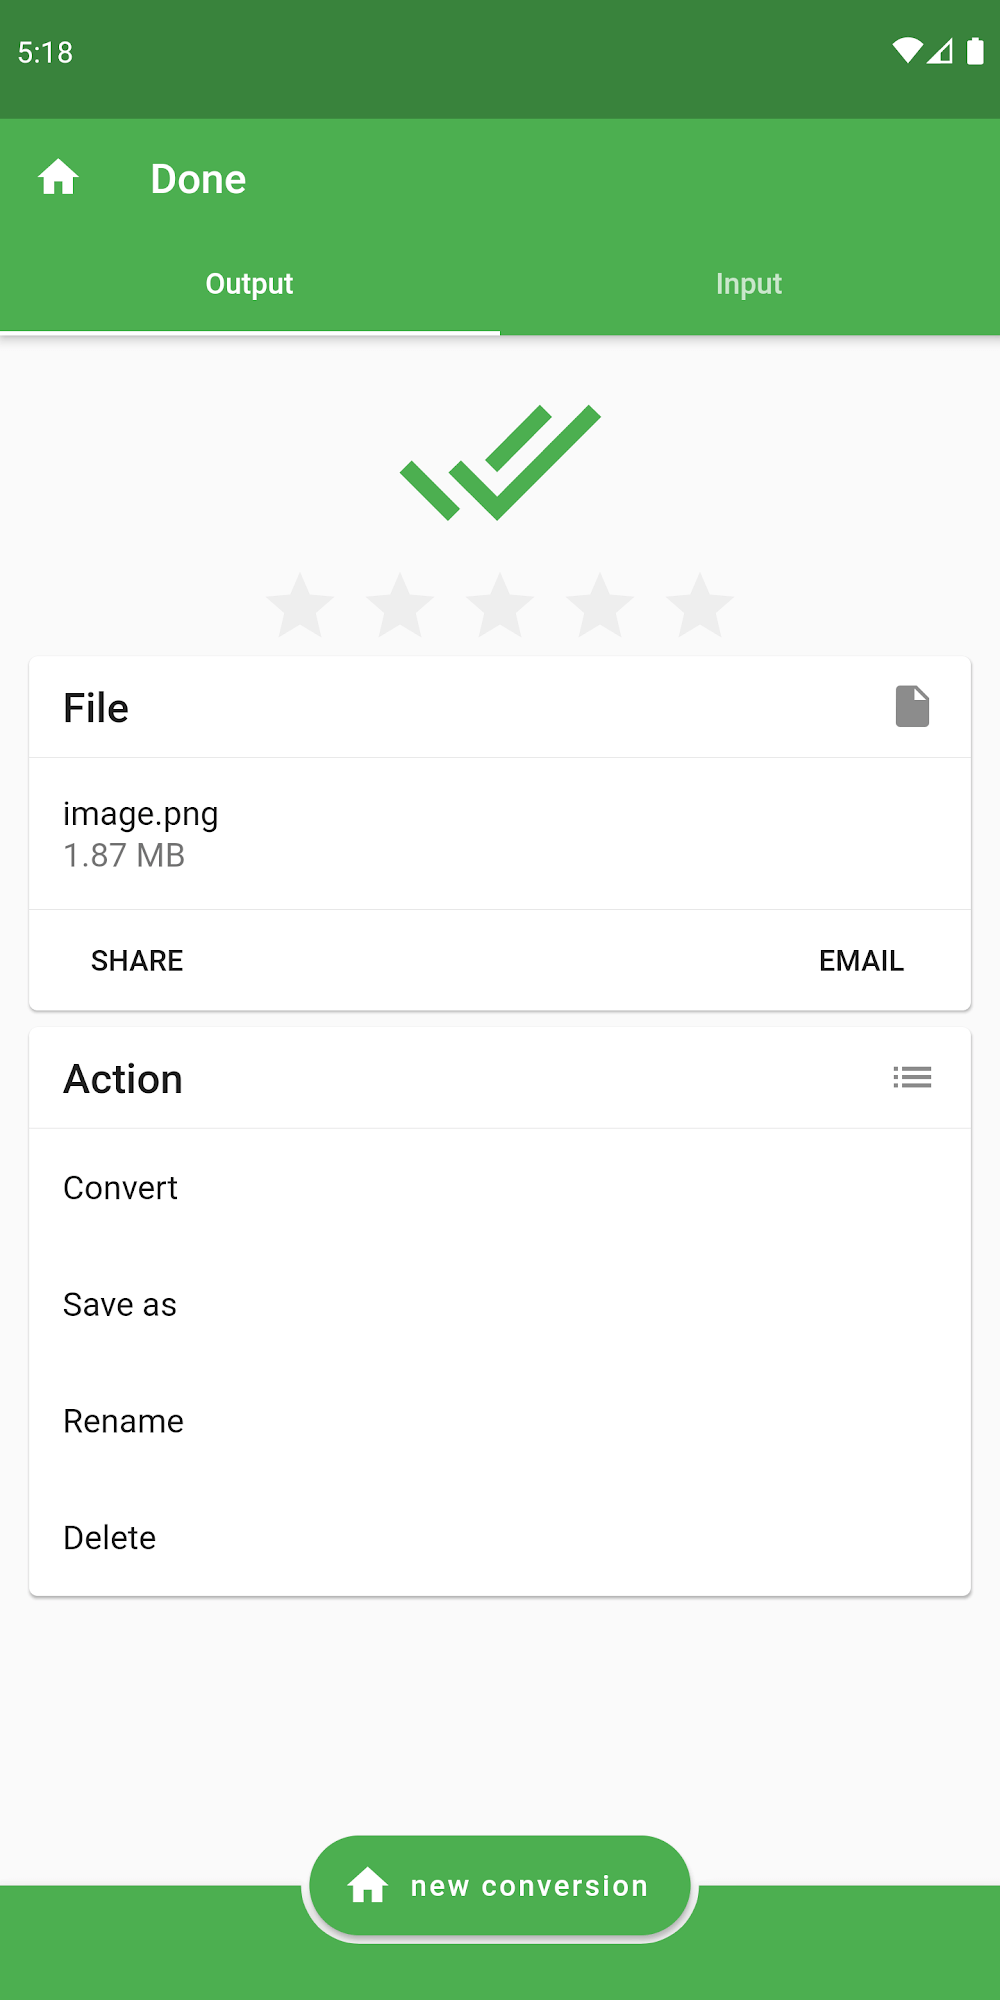The image size is (1000, 2000).
Task: Rate with the fourth star
Action: [600, 605]
